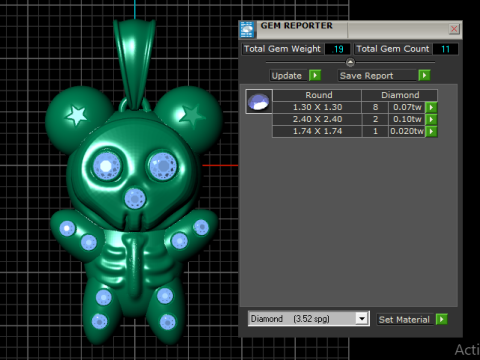The height and width of the screenshot is (360, 480).
Task: Click the Diamond column header
Action: (x=400, y=95)
